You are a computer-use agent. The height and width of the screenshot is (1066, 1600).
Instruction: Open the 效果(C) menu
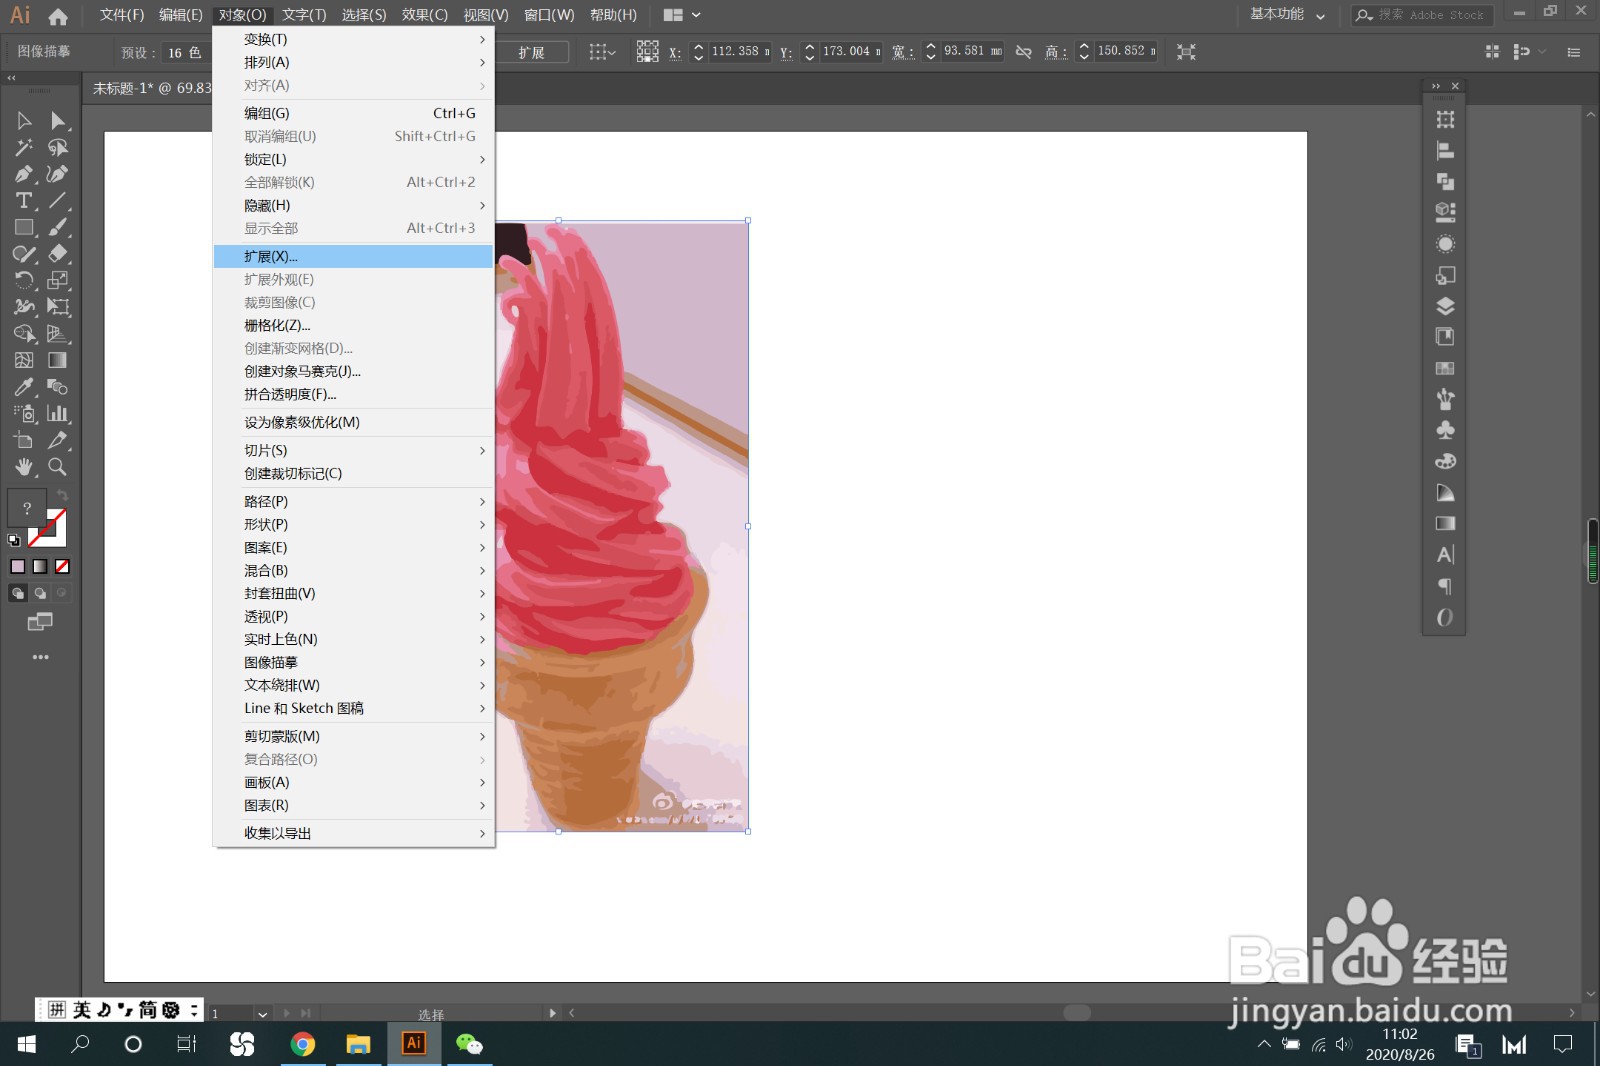pos(425,15)
